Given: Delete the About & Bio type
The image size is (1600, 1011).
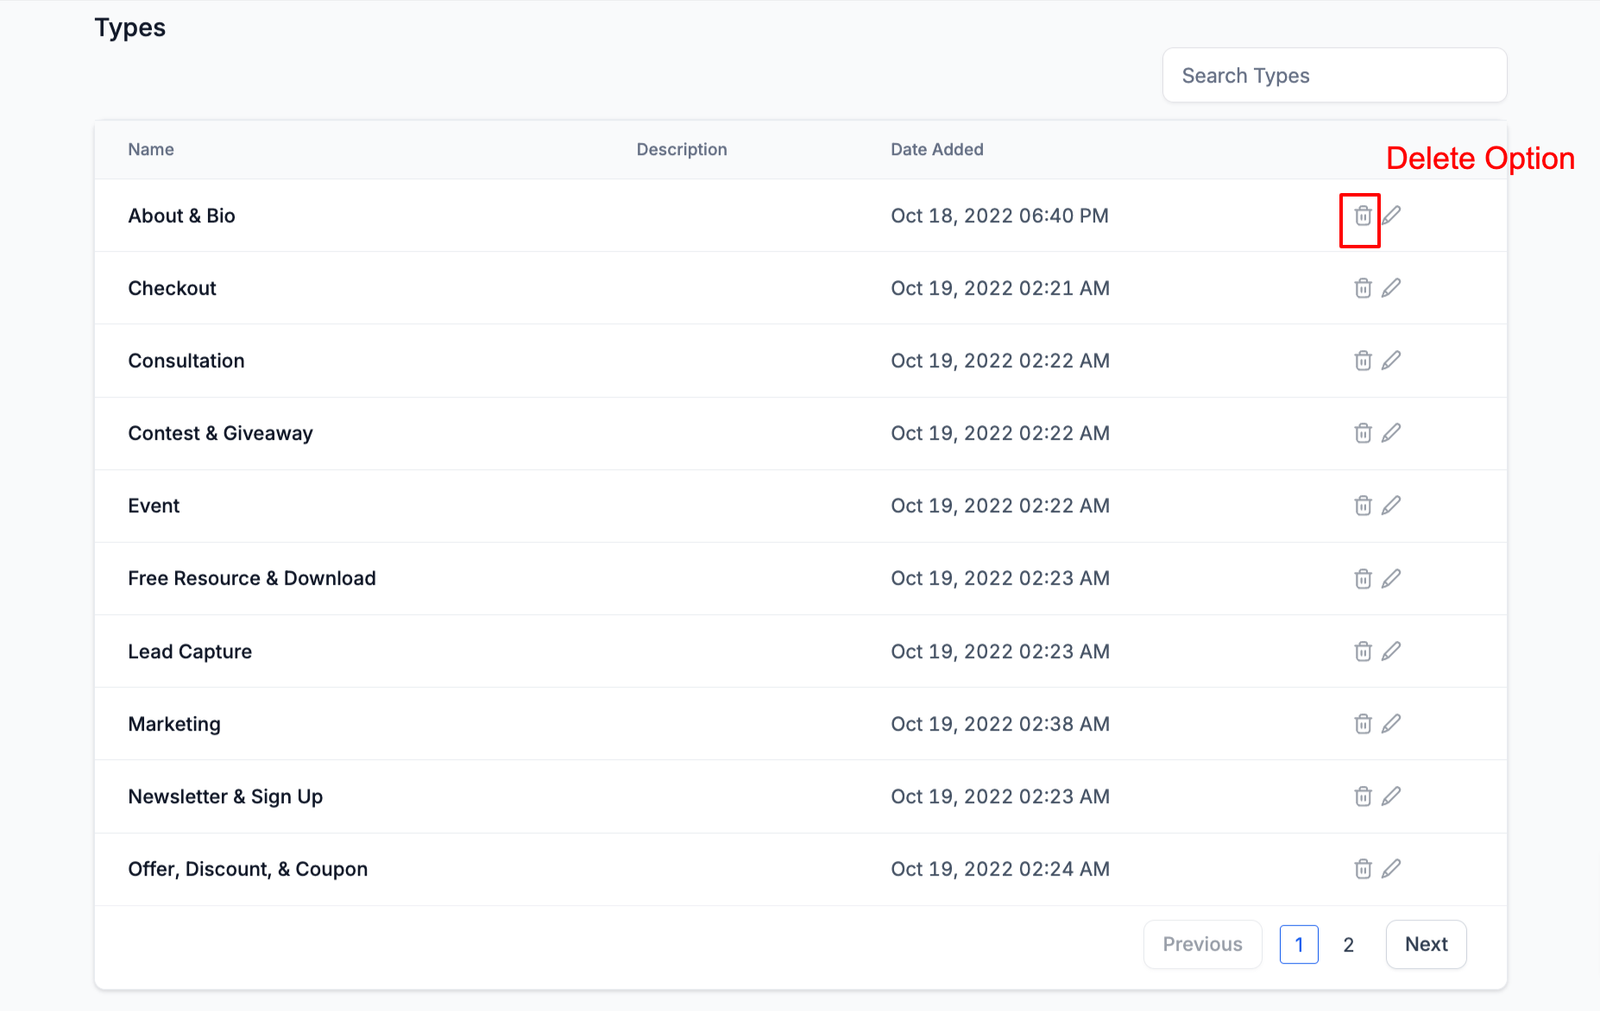Looking at the screenshot, I should click(x=1362, y=216).
